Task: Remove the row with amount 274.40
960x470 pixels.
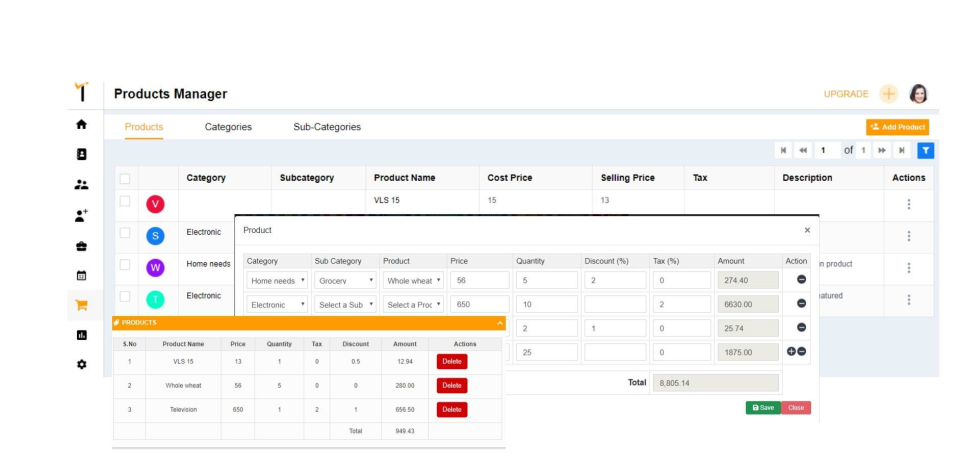Action: 801,279
